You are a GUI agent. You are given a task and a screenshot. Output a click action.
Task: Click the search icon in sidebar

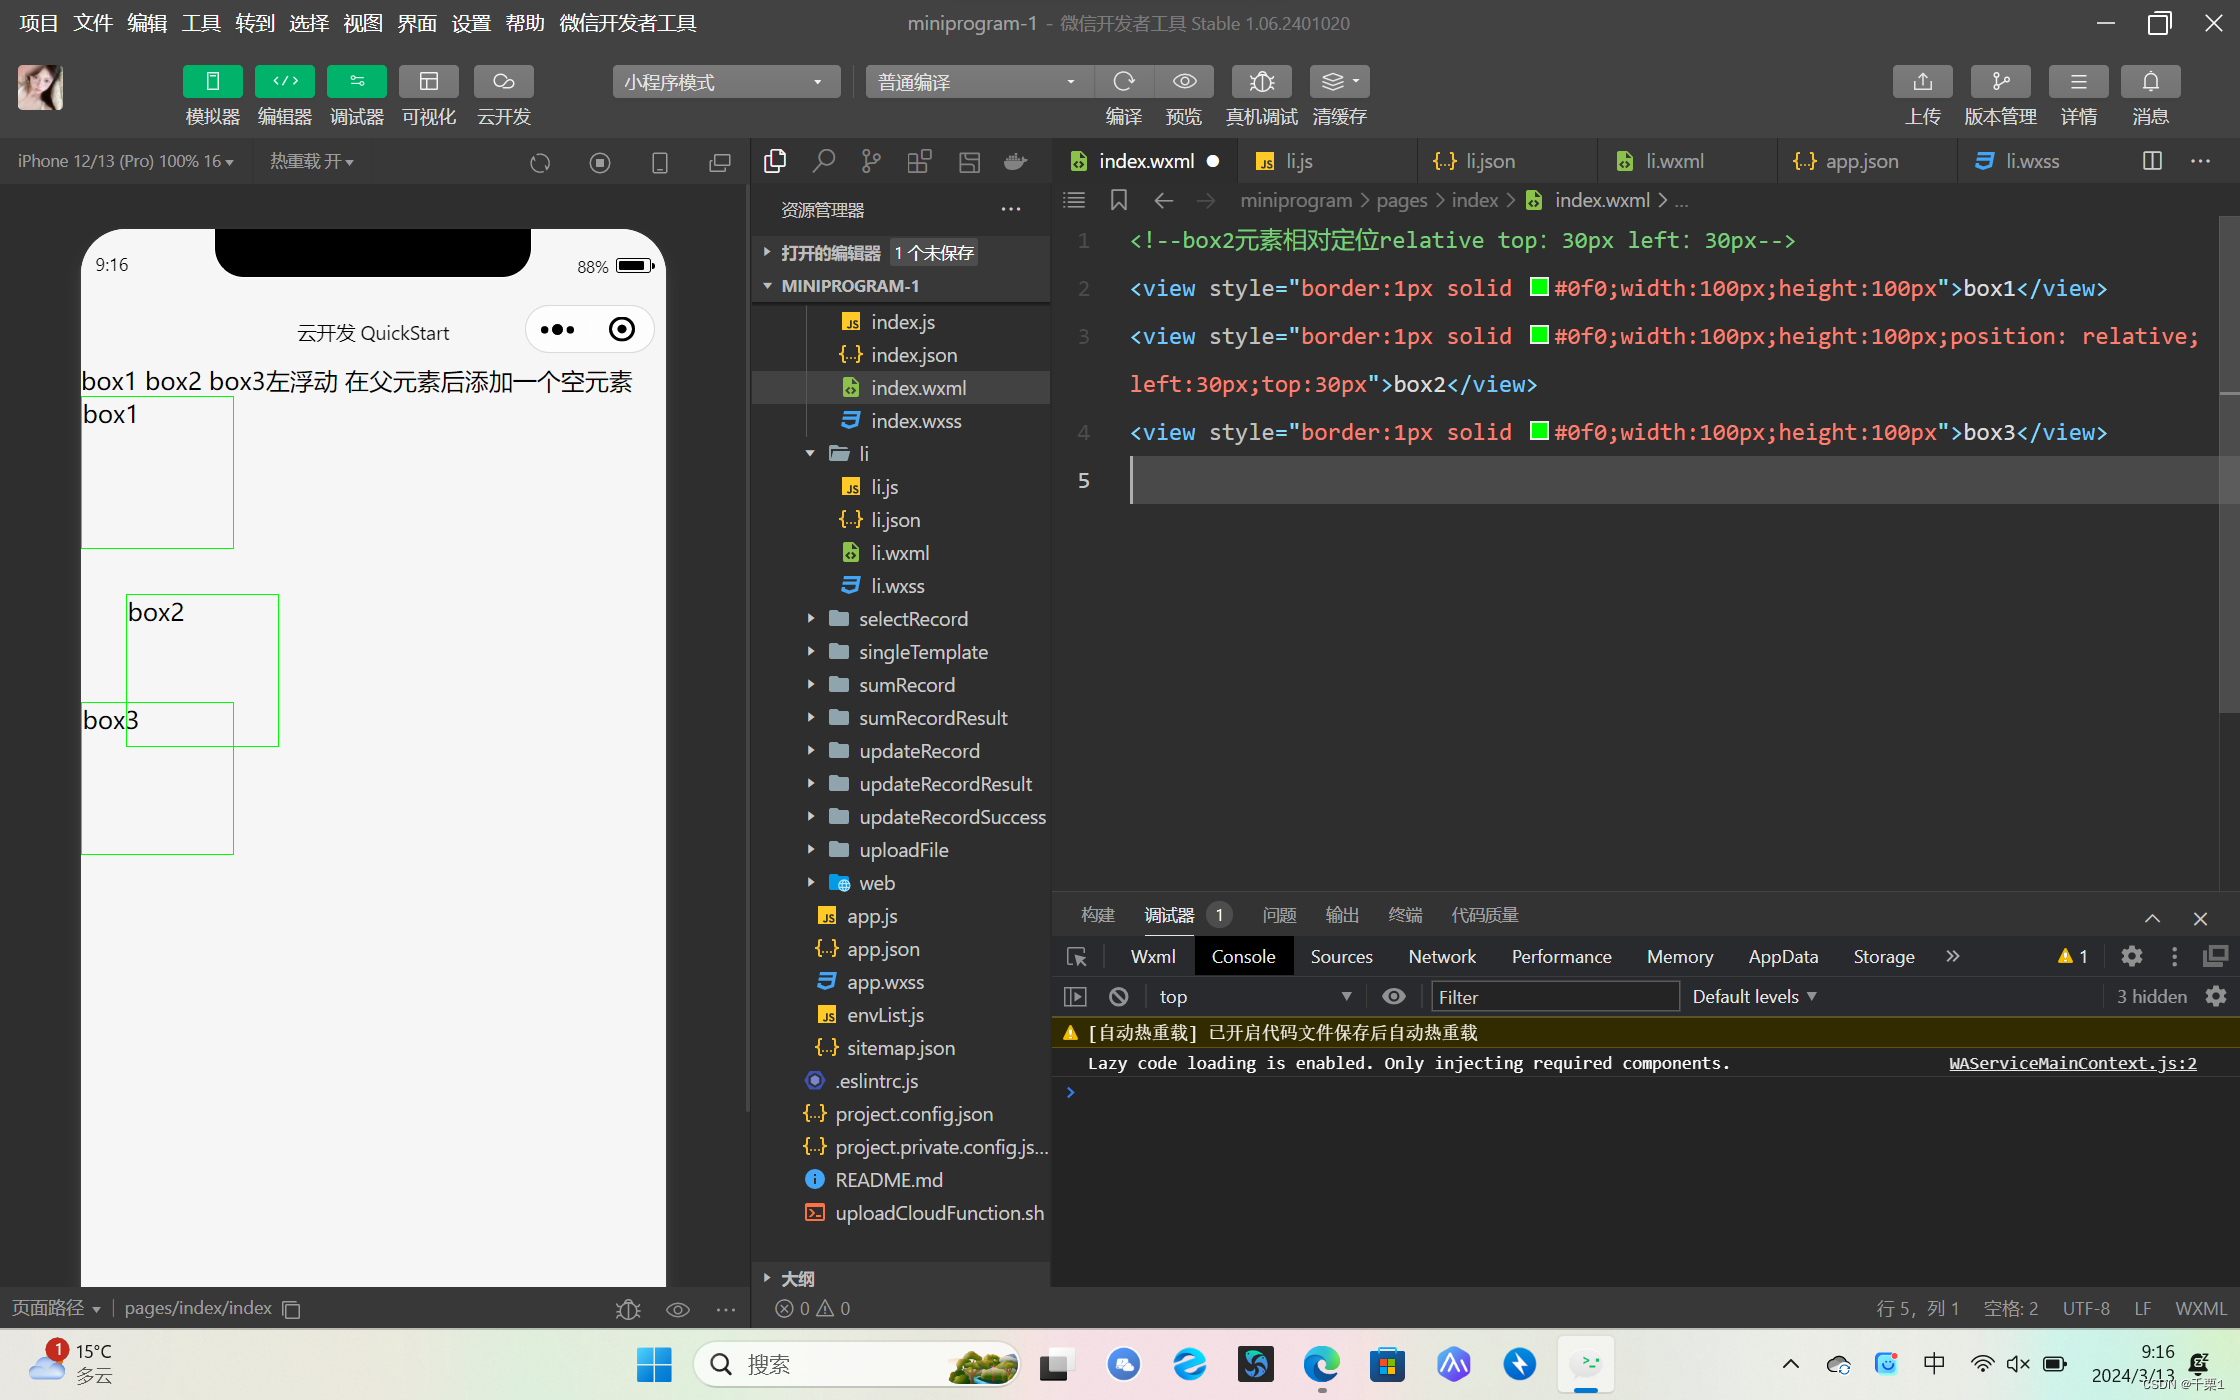tap(823, 161)
